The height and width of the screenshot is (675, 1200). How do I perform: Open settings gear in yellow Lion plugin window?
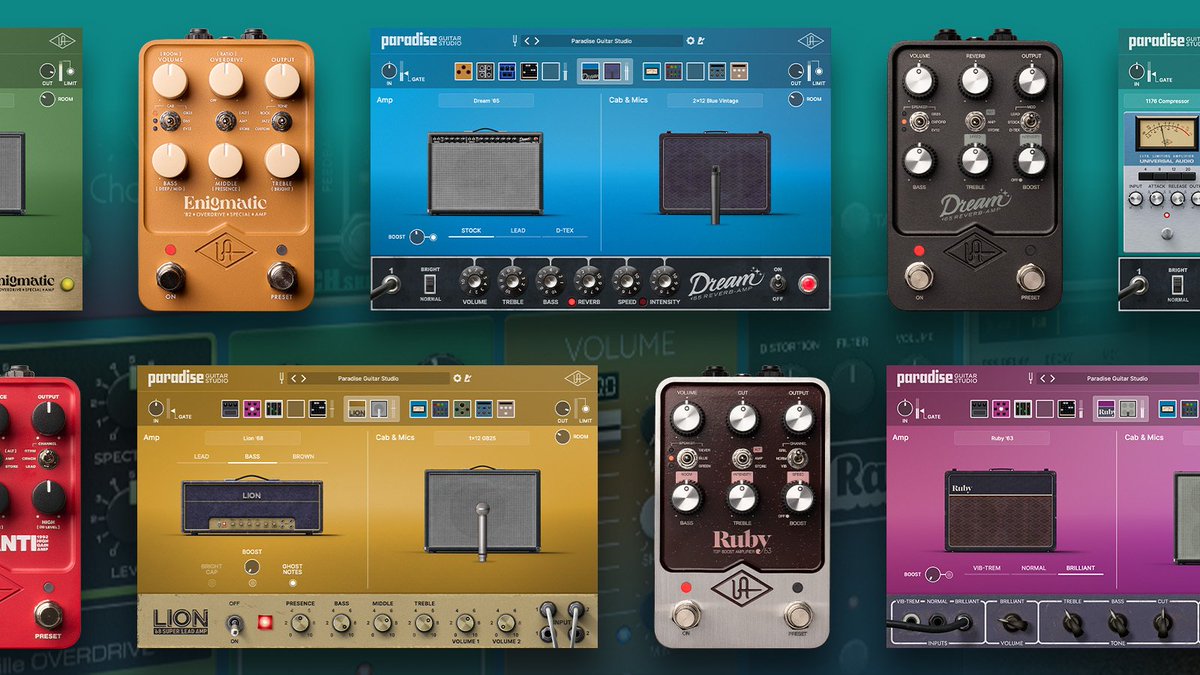(x=457, y=378)
